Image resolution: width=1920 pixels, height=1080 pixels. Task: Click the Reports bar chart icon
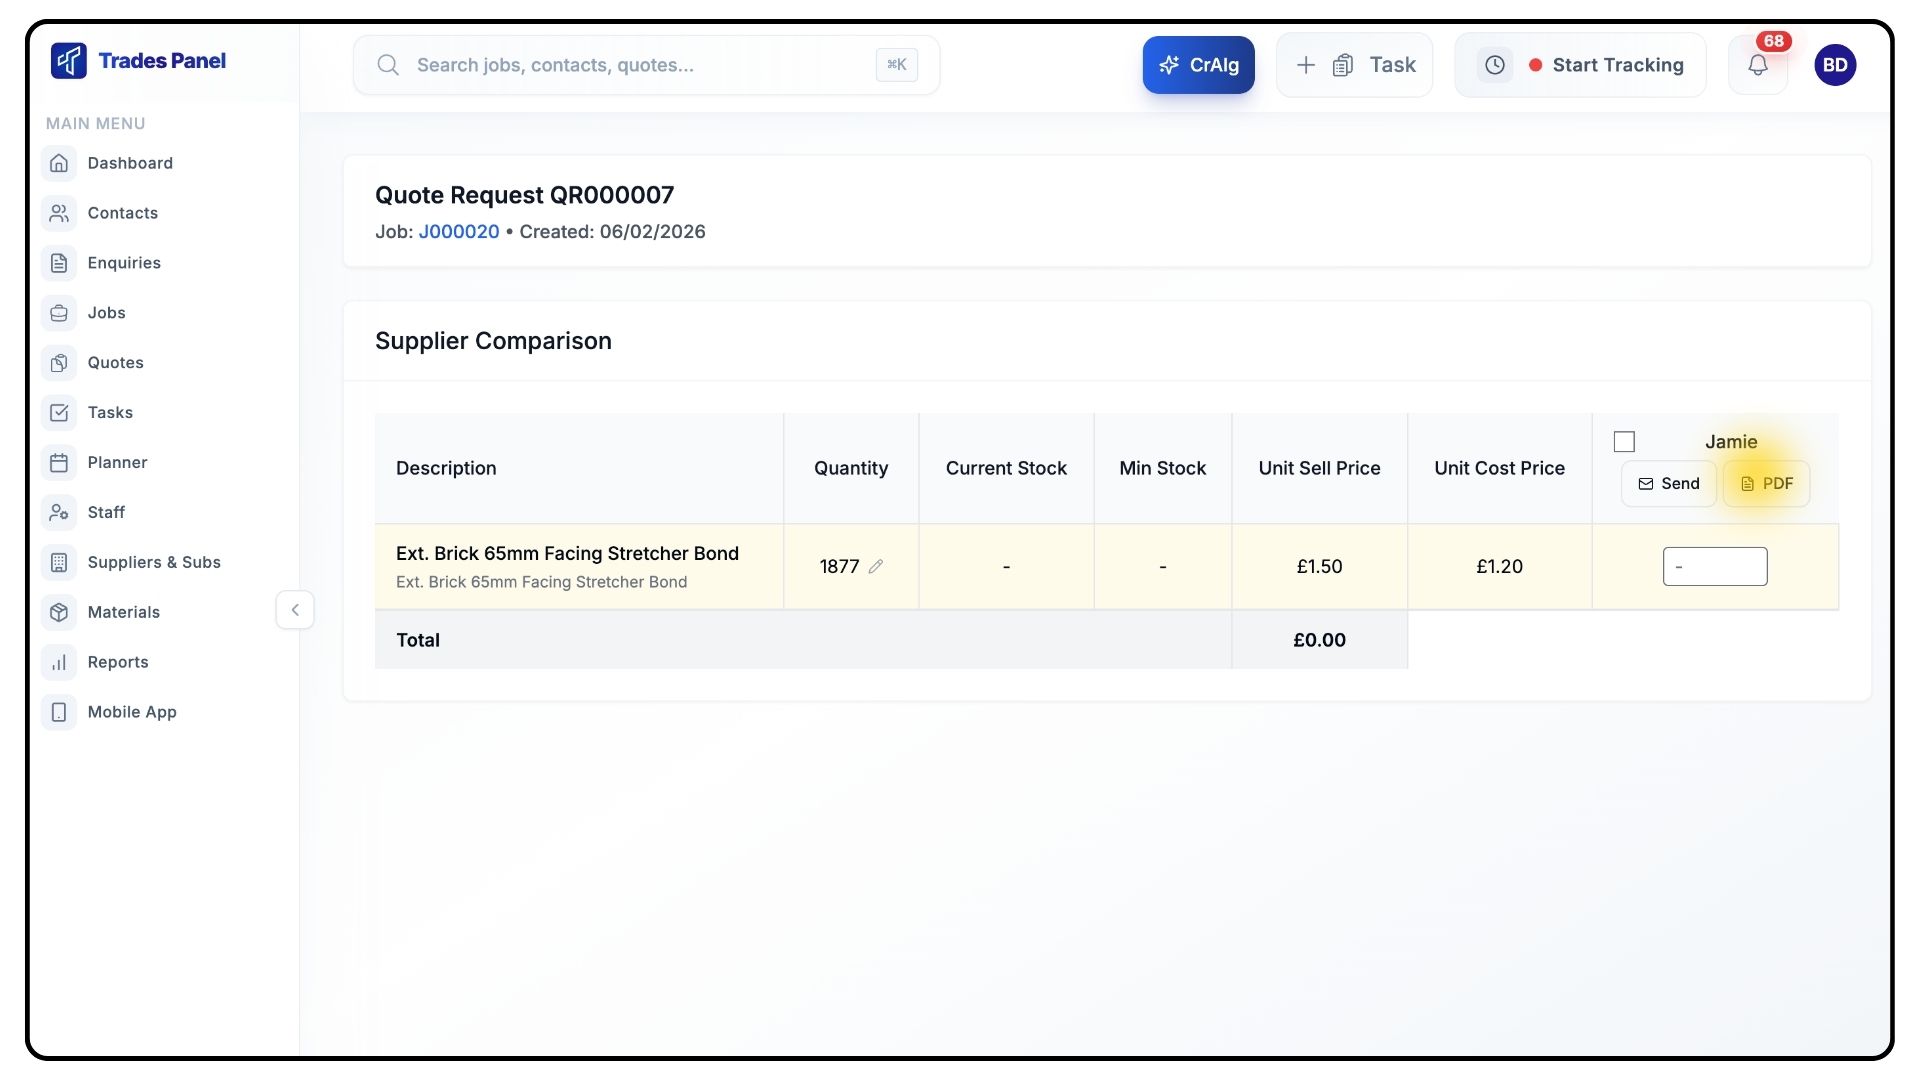click(x=59, y=662)
